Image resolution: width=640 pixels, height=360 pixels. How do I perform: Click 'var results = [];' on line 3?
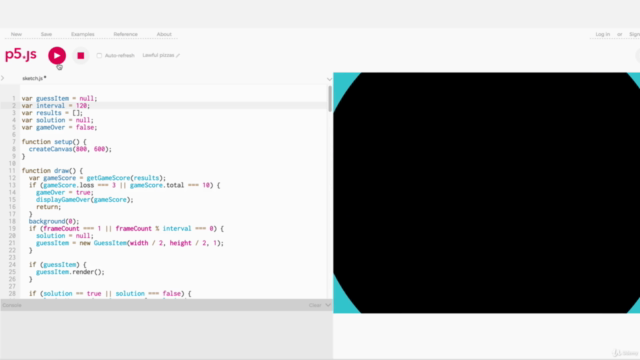coord(52,113)
